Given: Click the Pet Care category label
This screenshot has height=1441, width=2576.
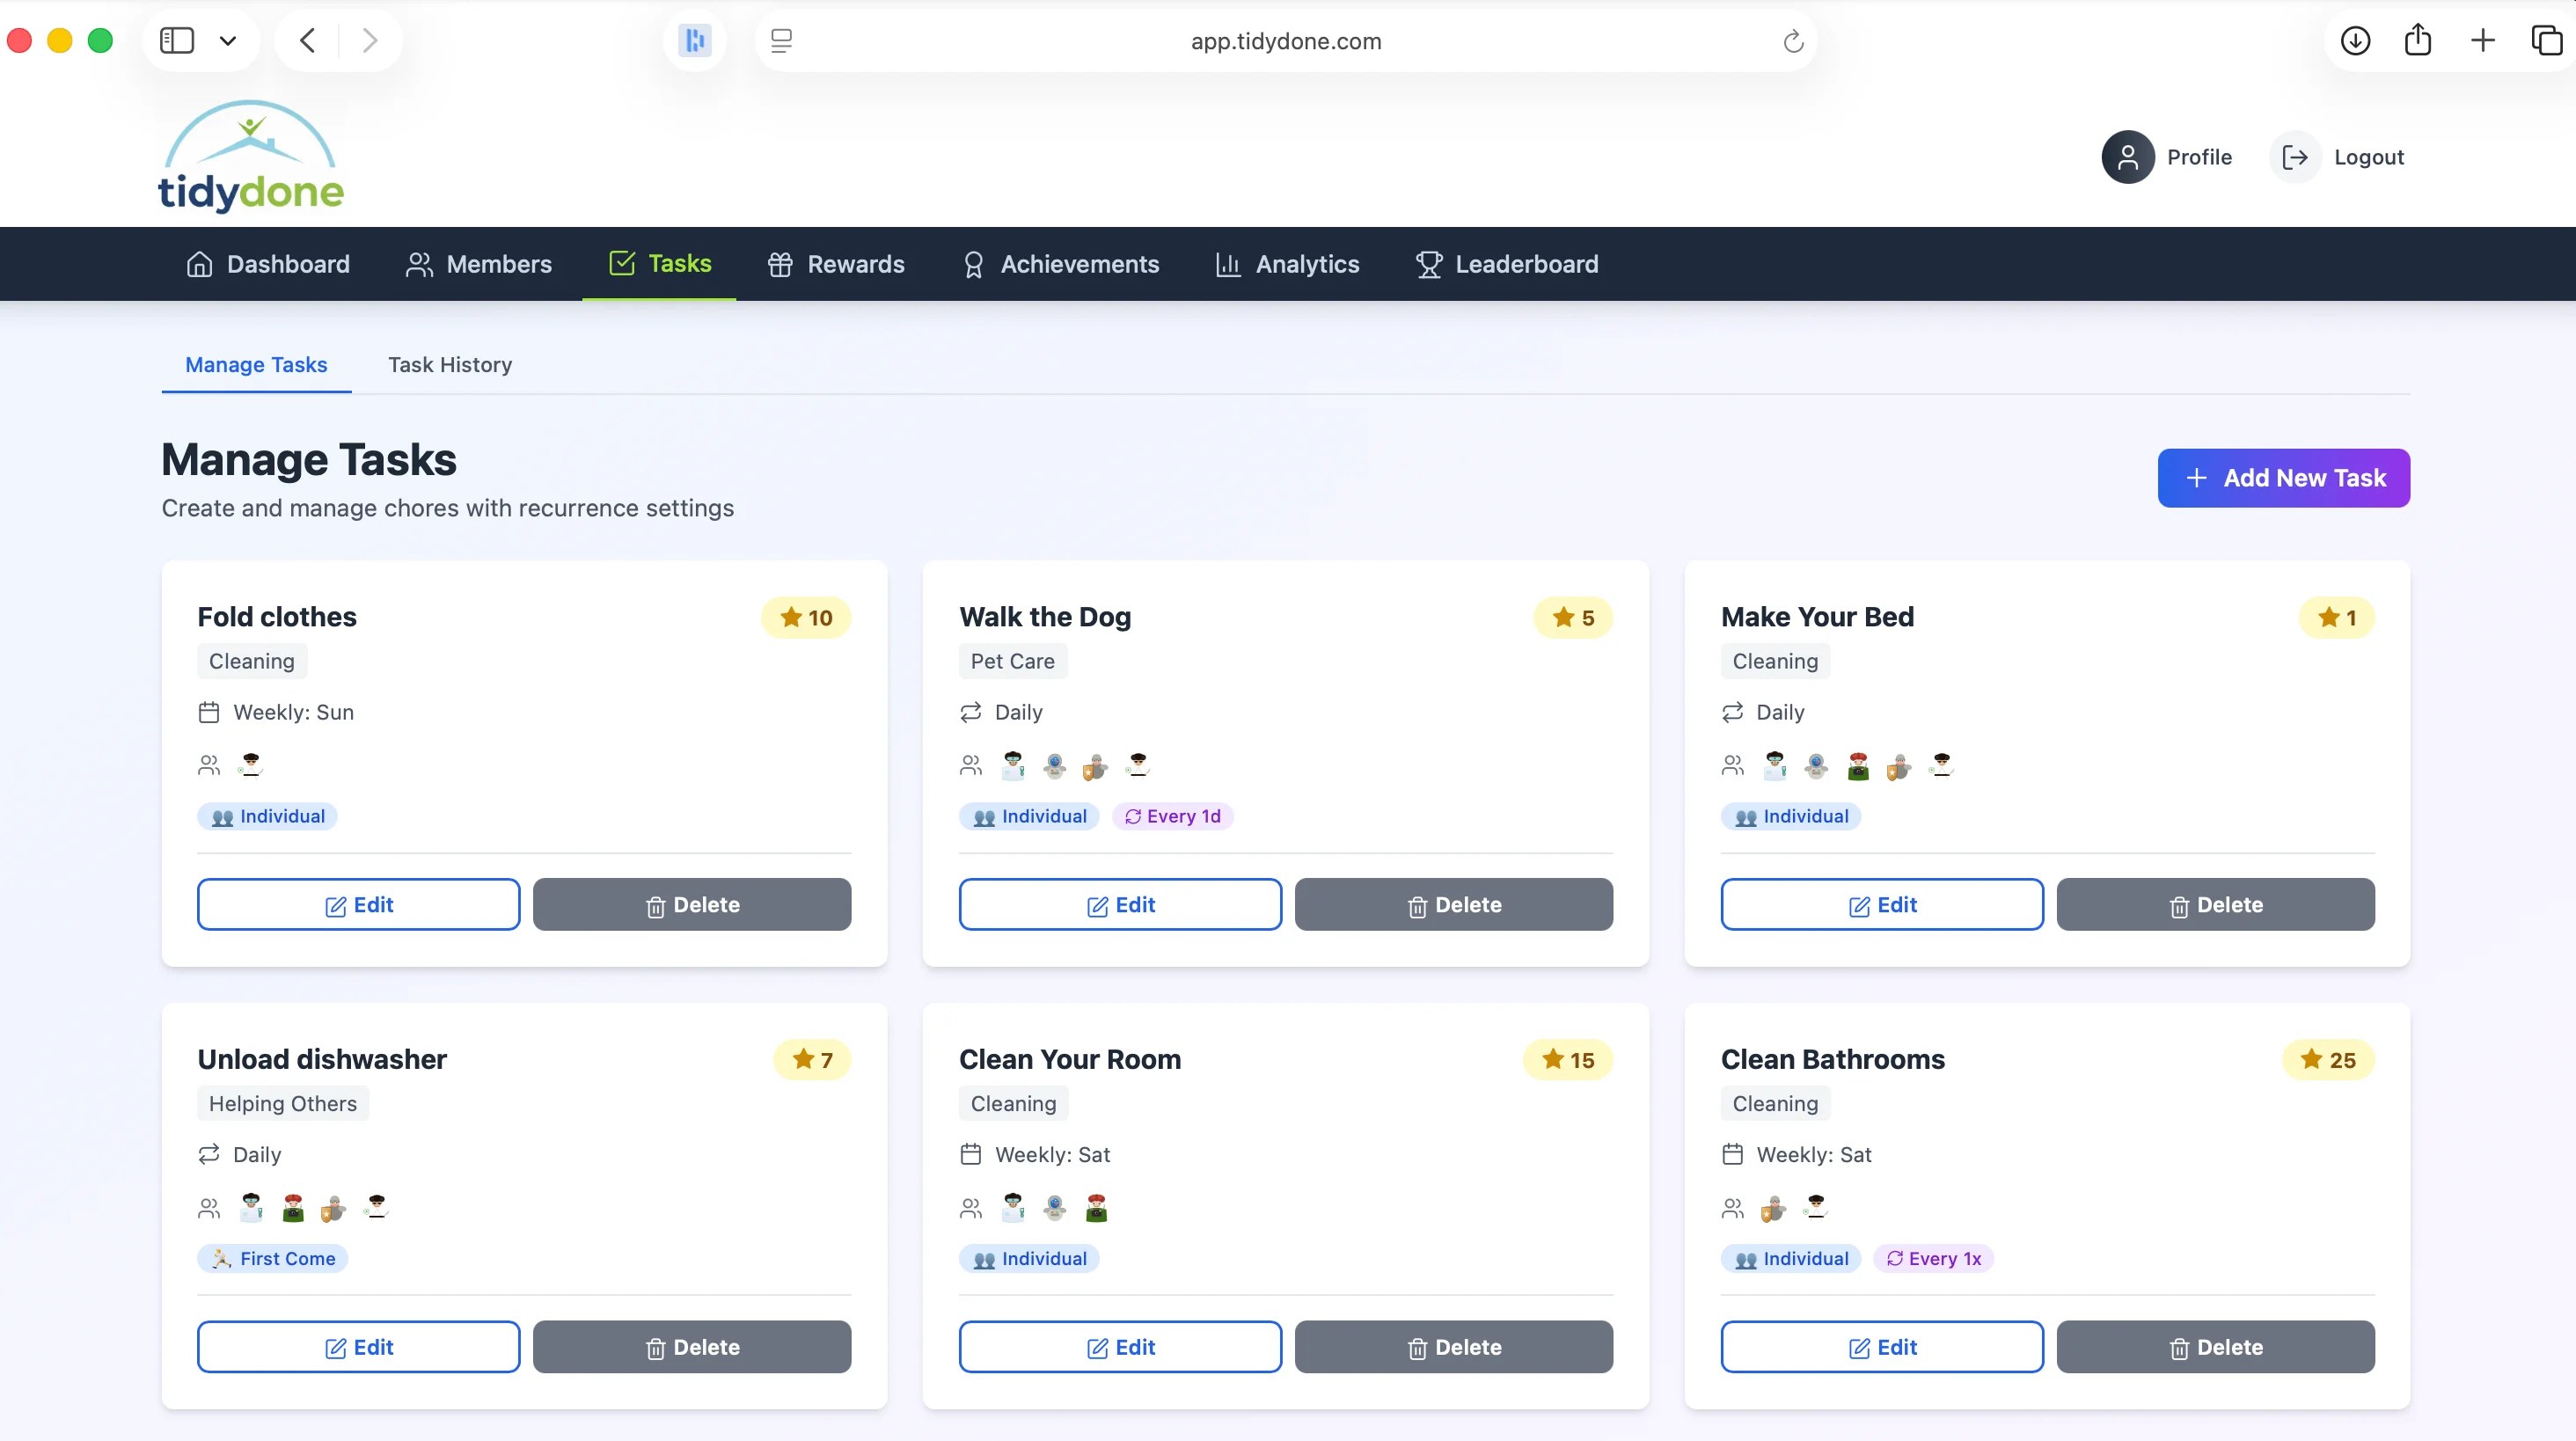Looking at the screenshot, I should (1012, 661).
